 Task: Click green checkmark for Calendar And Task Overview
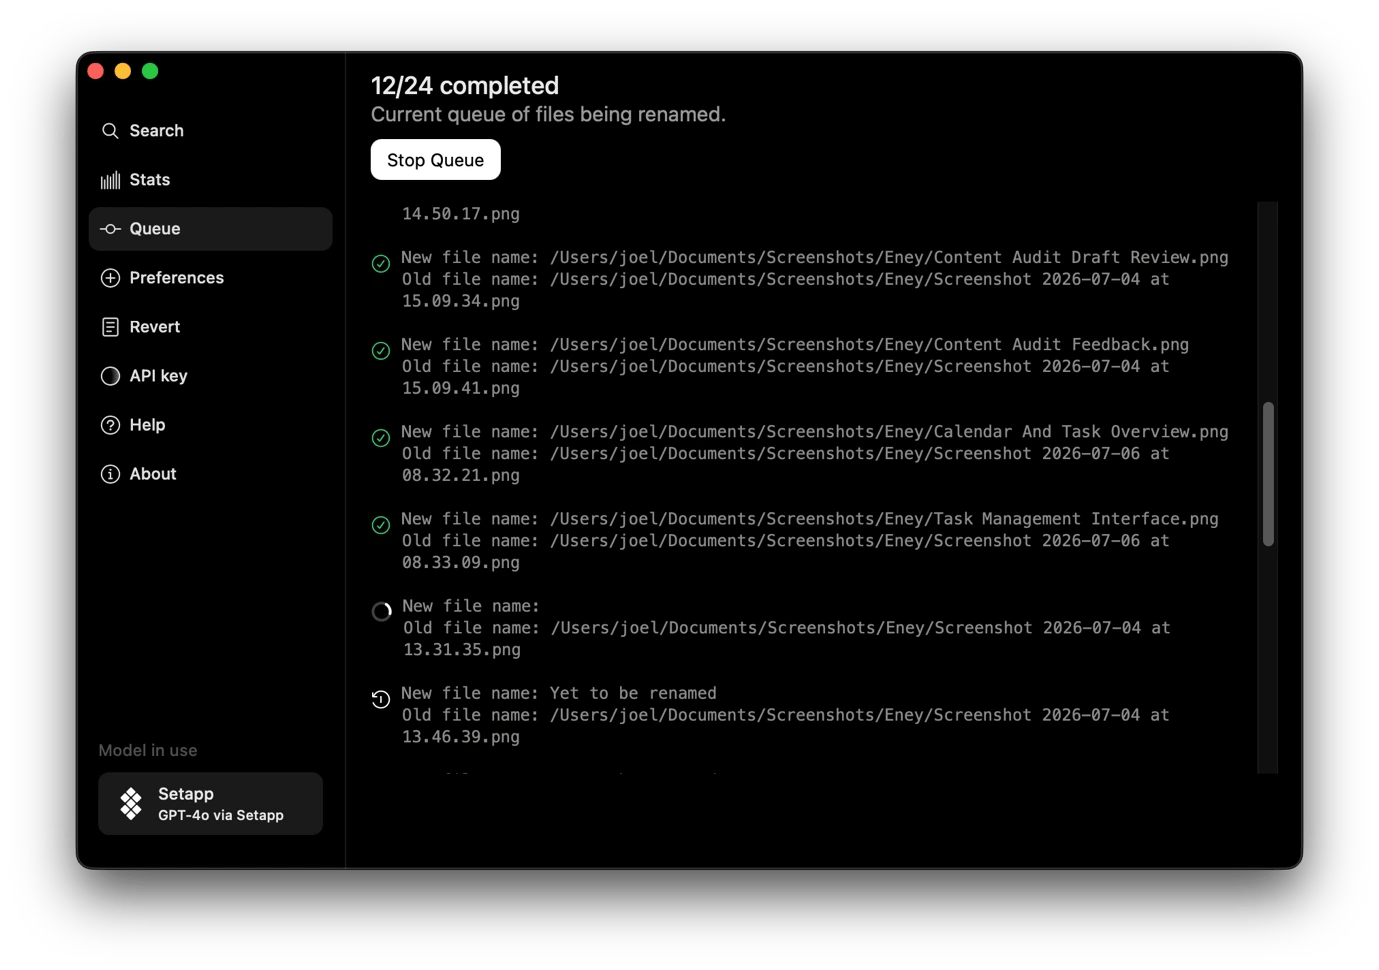coord(381,438)
